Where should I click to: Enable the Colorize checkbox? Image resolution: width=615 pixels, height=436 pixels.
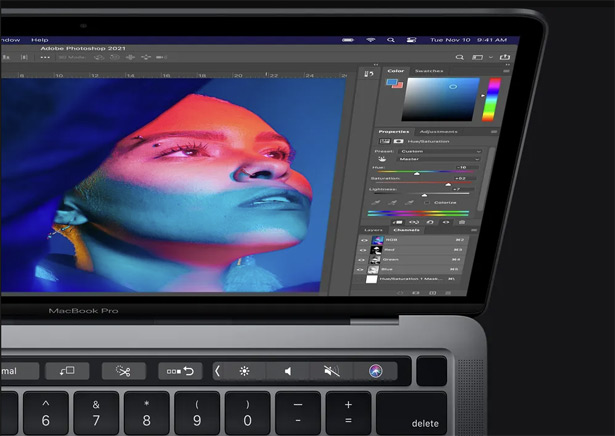coord(427,203)
